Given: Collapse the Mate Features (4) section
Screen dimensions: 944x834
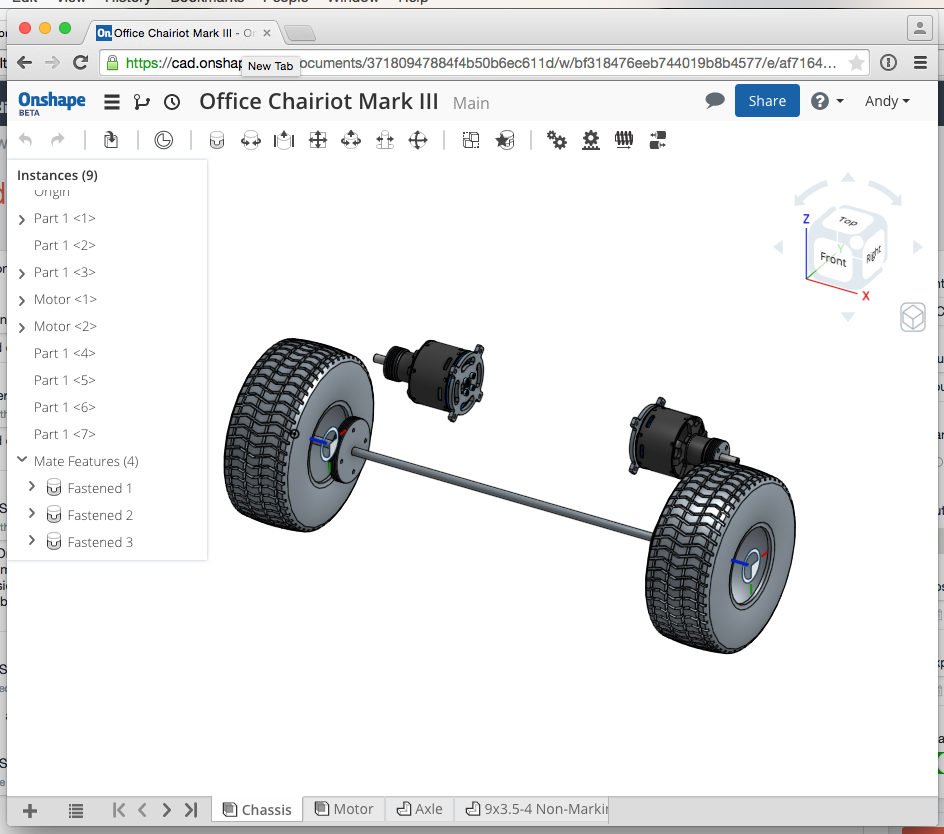Looking at the screenshot, I should coord(22,460).
